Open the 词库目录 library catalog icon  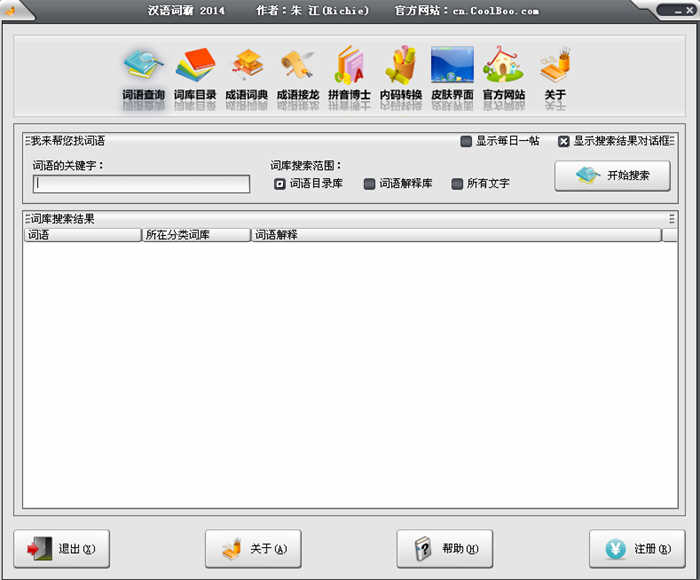coord(195,75)
